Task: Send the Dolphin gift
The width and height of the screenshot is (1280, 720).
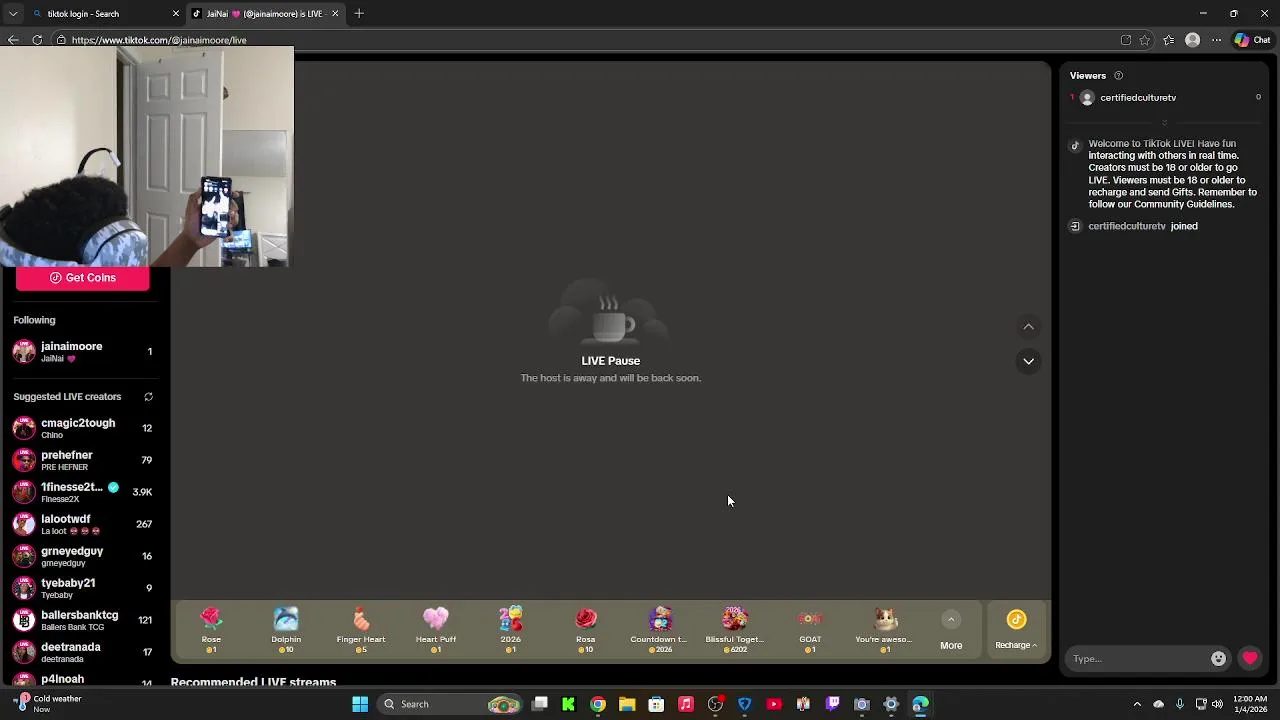Action: pos(286,630)
